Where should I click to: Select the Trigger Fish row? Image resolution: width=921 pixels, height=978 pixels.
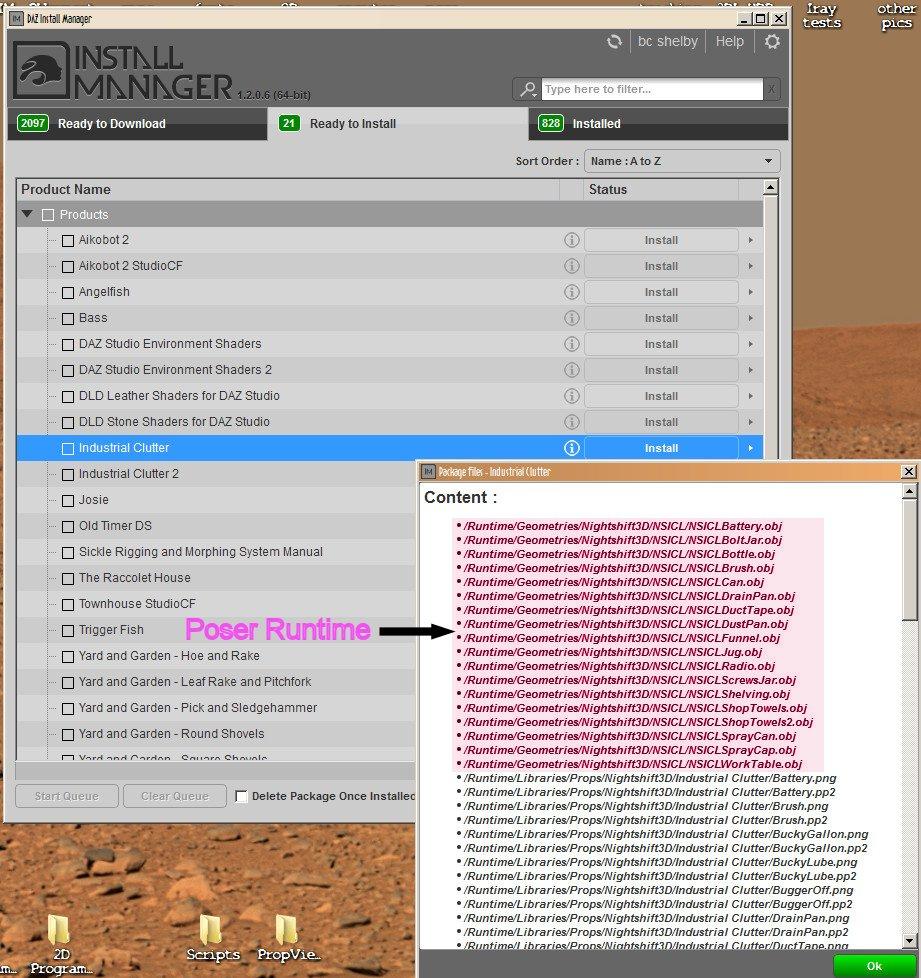click(x=216, y=630)
